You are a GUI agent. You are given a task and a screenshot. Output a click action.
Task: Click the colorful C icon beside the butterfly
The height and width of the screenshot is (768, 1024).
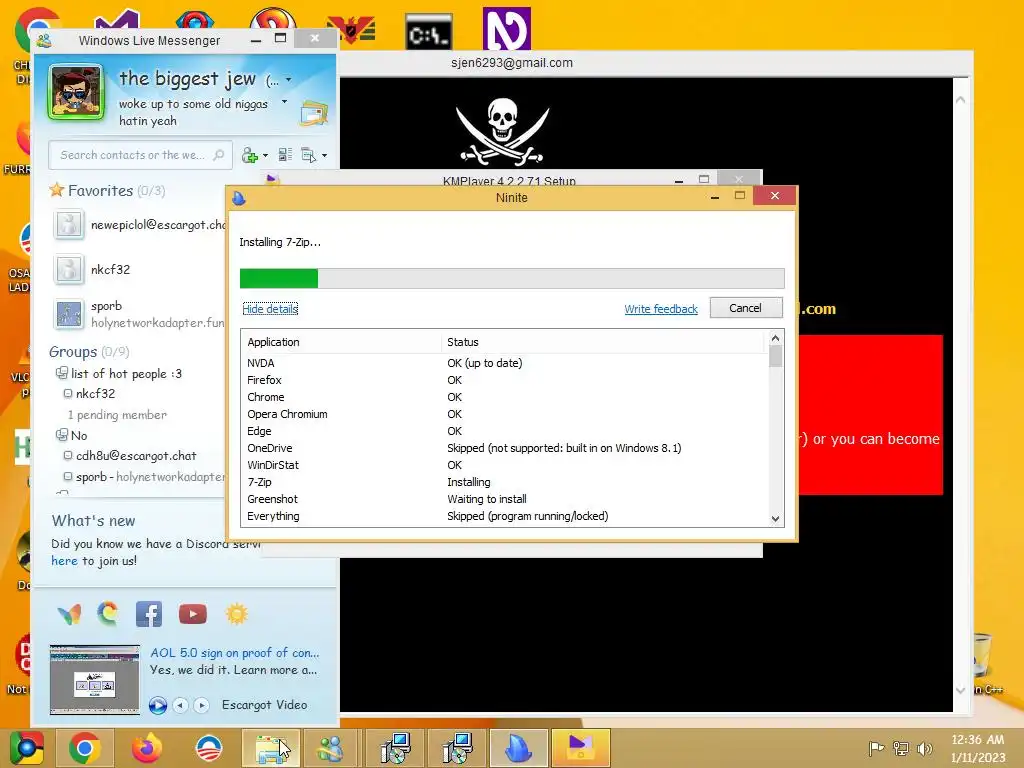[108, 614]
